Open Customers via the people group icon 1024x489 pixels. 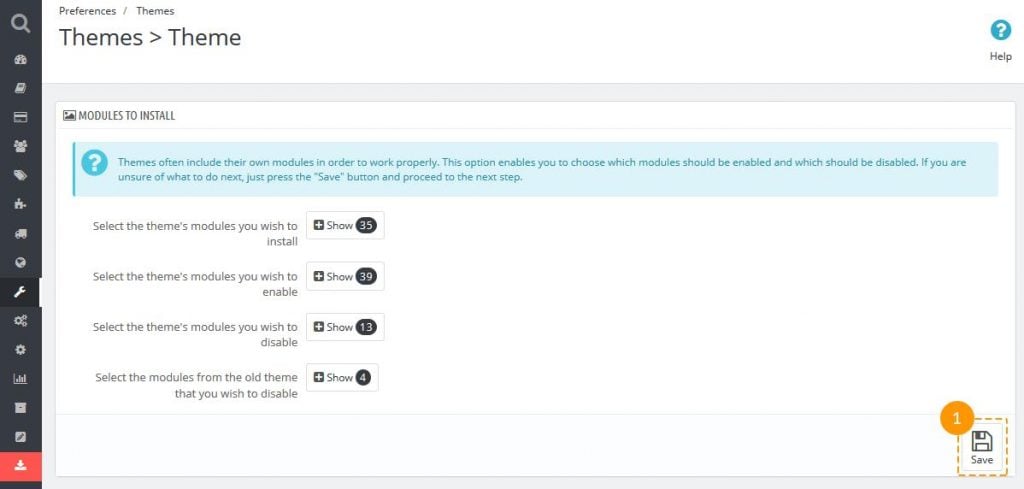(20, 146)
